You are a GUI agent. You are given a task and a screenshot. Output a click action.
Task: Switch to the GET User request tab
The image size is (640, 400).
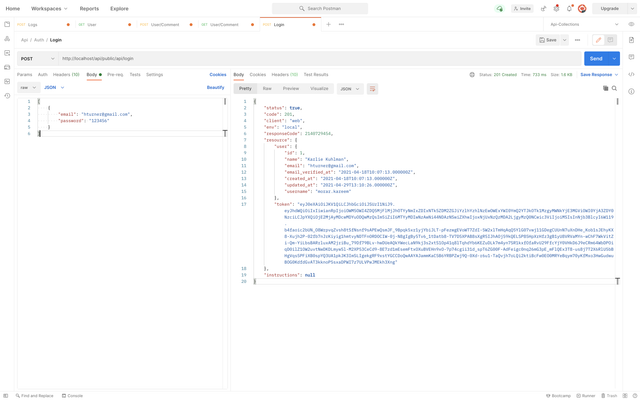104,24
